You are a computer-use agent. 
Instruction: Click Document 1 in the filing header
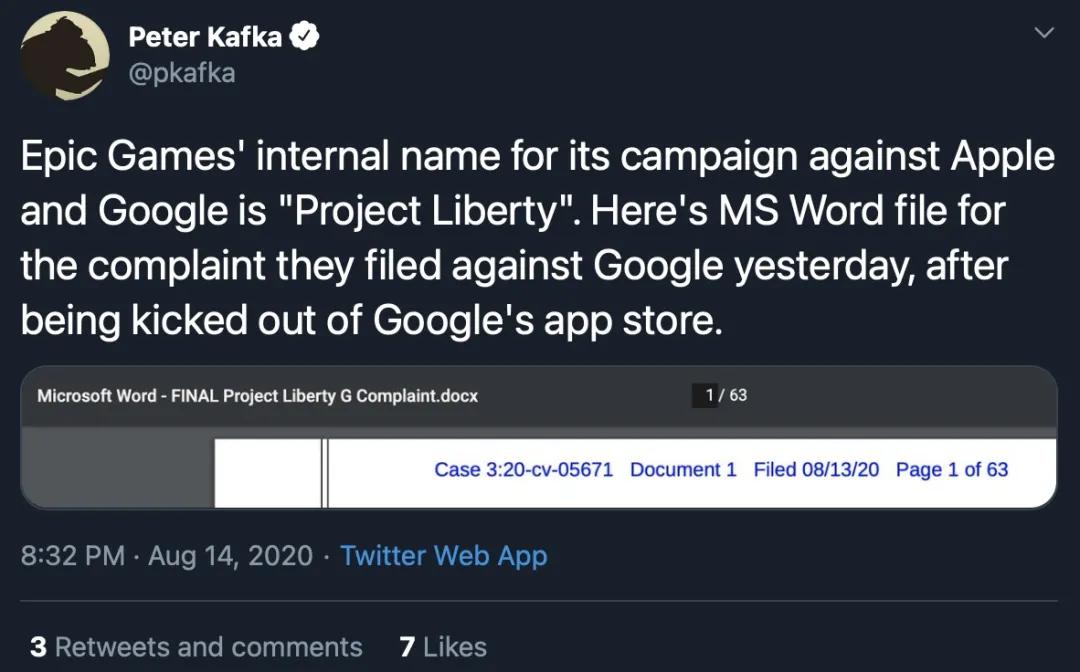click(683, 469)
